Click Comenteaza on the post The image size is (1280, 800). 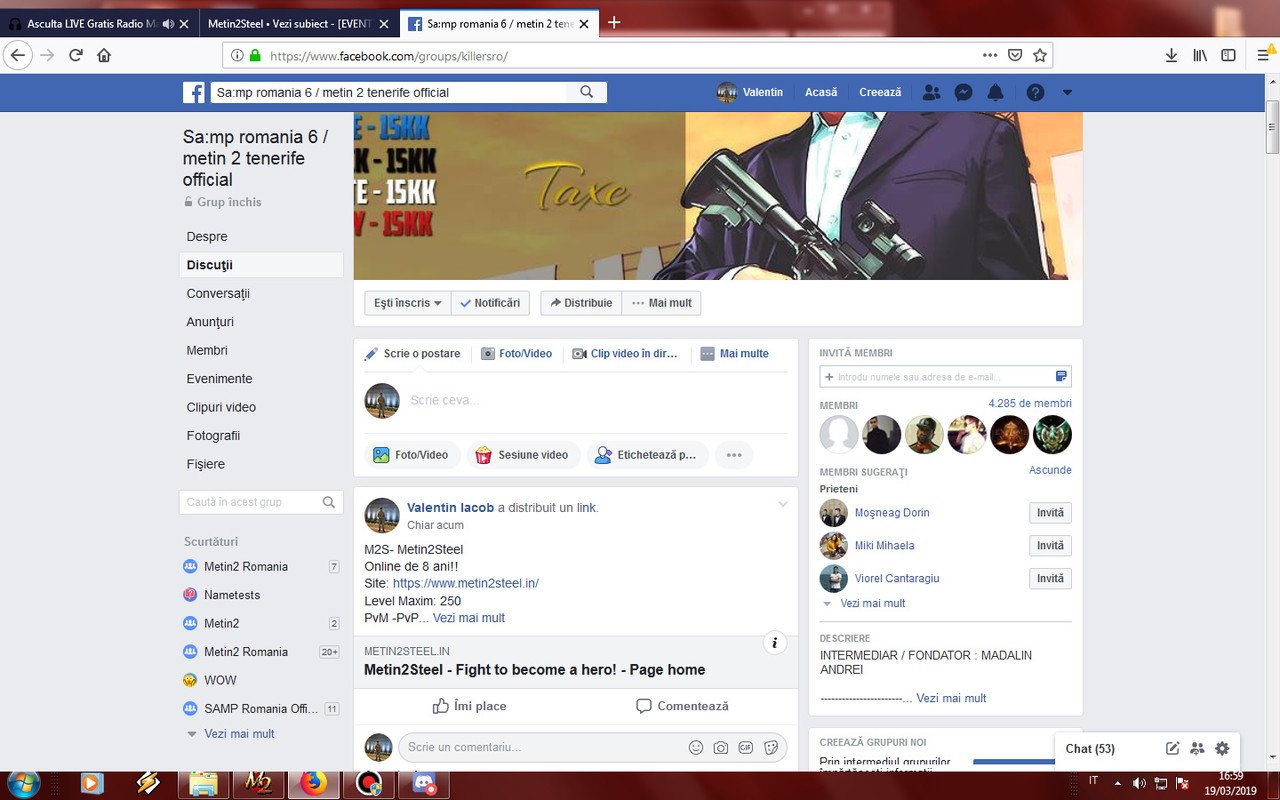(683, 706)
